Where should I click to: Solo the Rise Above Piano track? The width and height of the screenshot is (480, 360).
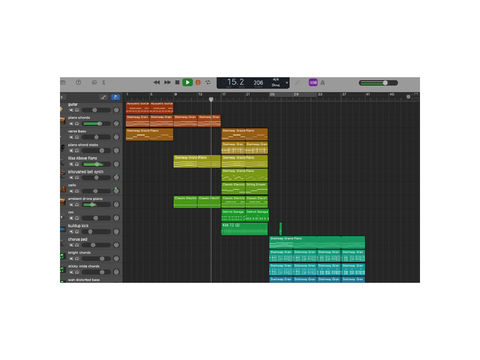point(77,164)
